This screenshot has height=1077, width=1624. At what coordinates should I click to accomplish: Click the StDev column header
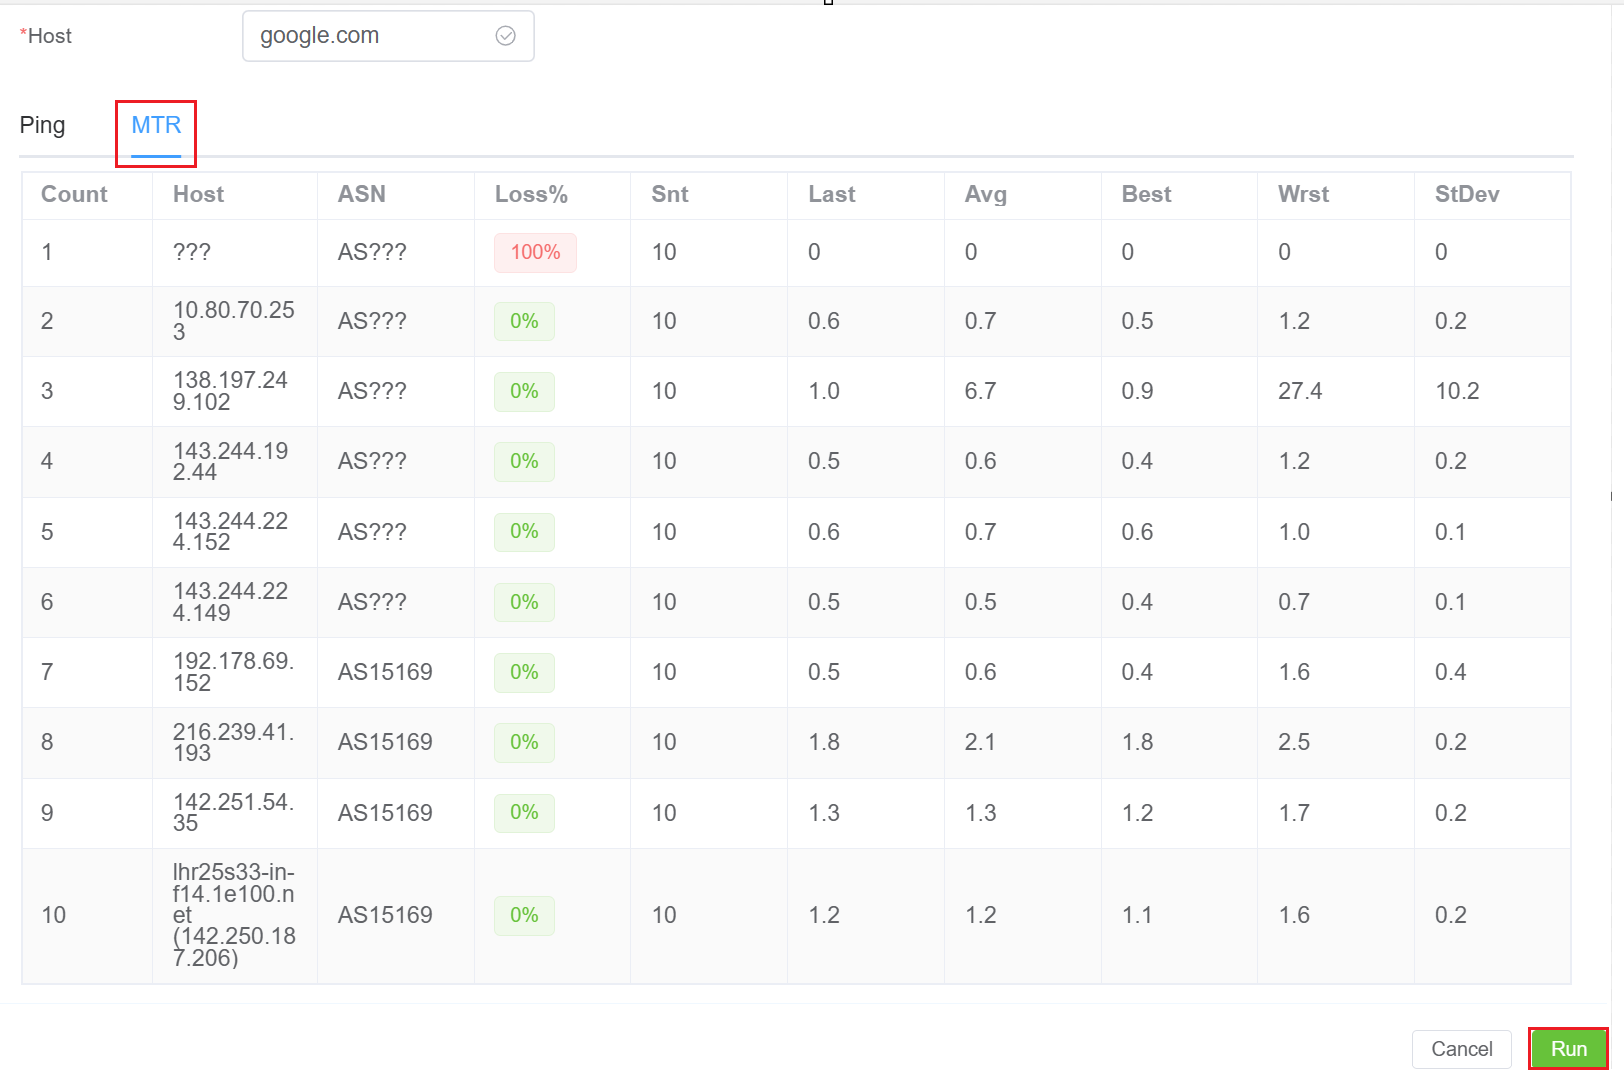pos(1466,195)
